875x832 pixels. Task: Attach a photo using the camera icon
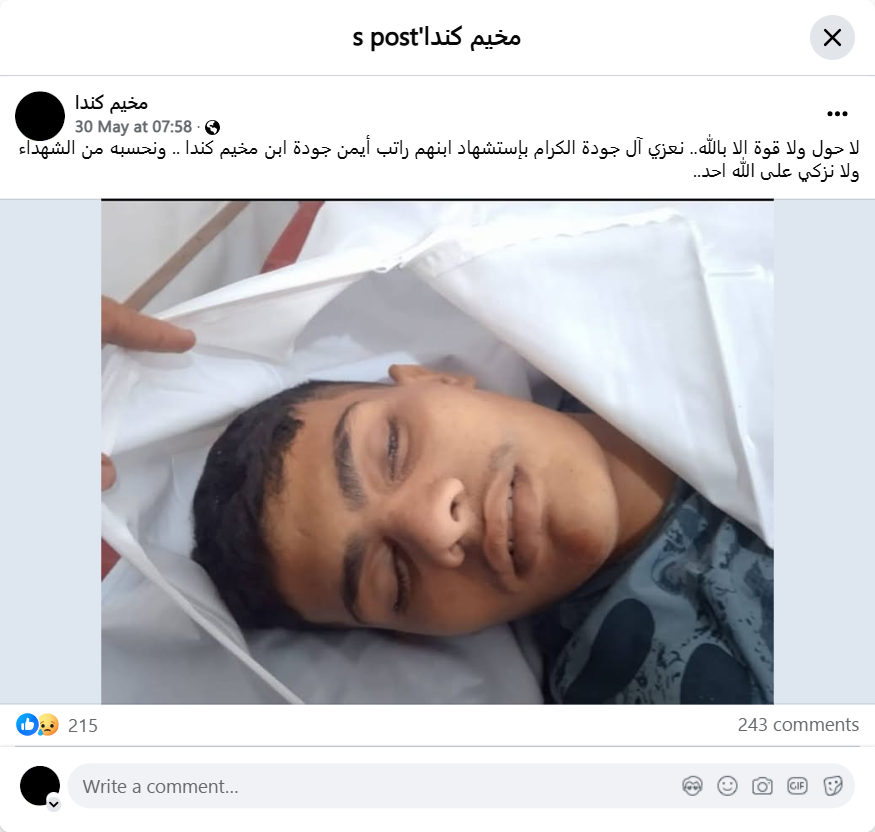tap(762, 786)
